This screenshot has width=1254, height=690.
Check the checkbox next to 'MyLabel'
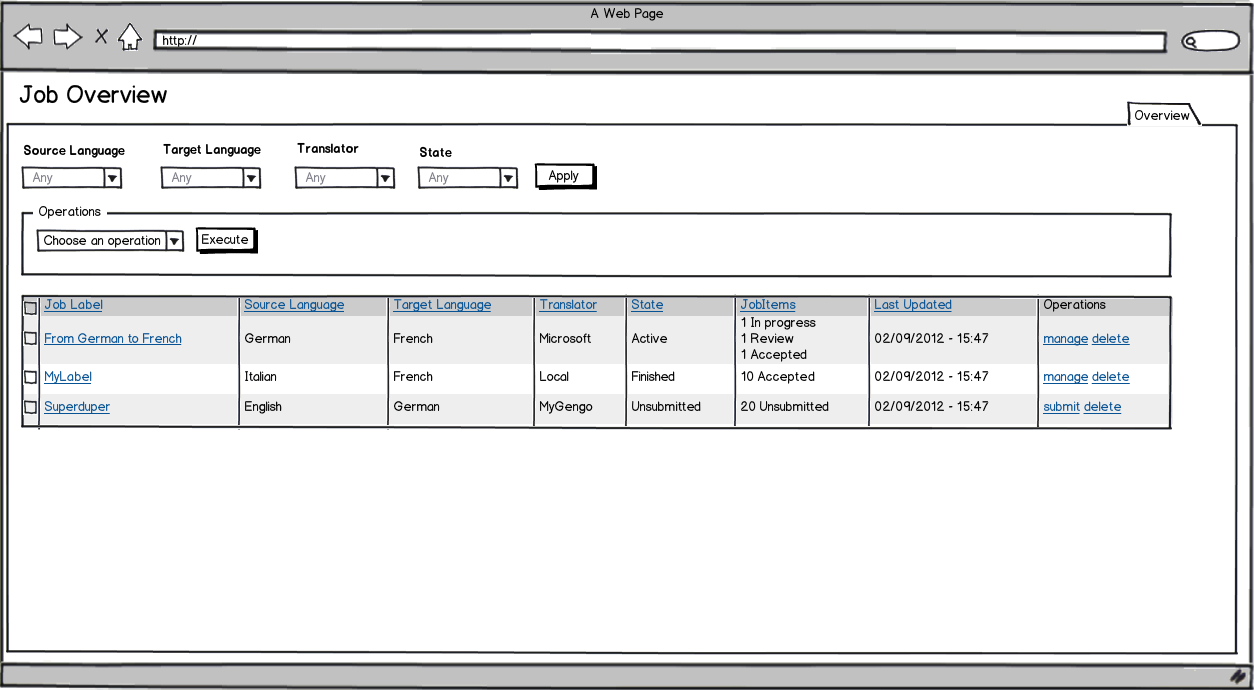click(x=30, y=376)
